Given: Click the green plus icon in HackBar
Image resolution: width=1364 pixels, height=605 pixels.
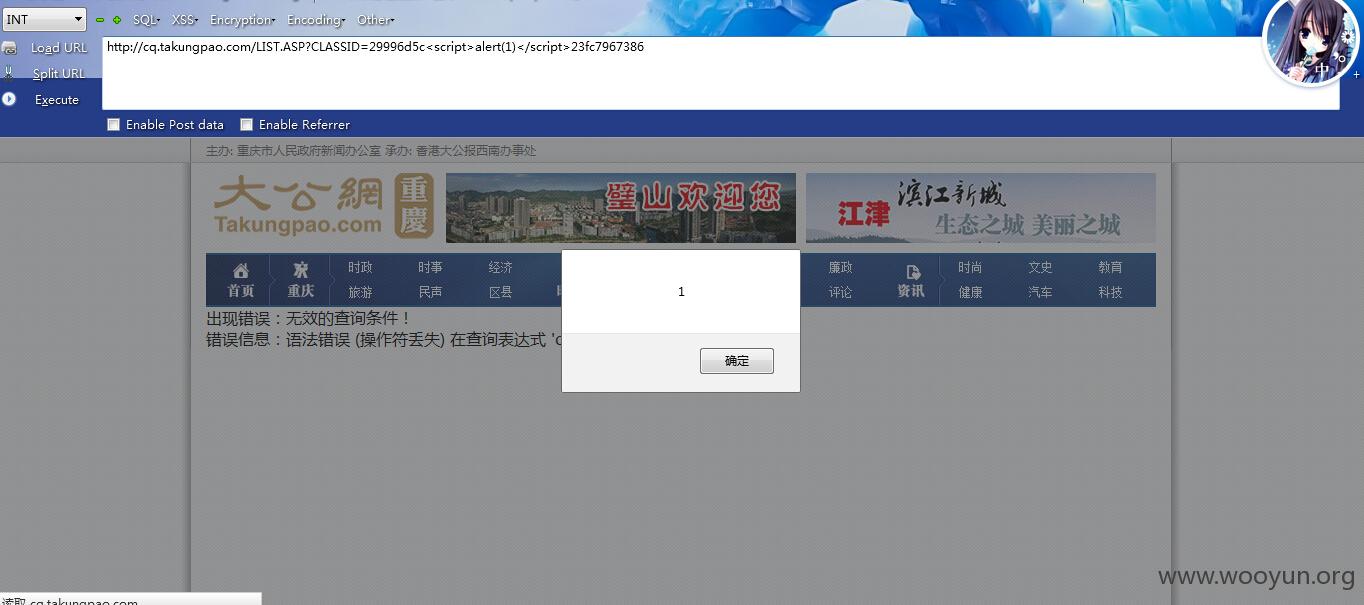Looking at the screenshot, I should point(117,20).
